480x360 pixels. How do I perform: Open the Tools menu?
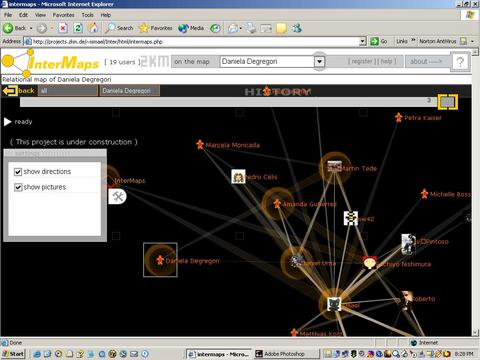[87, 15]
